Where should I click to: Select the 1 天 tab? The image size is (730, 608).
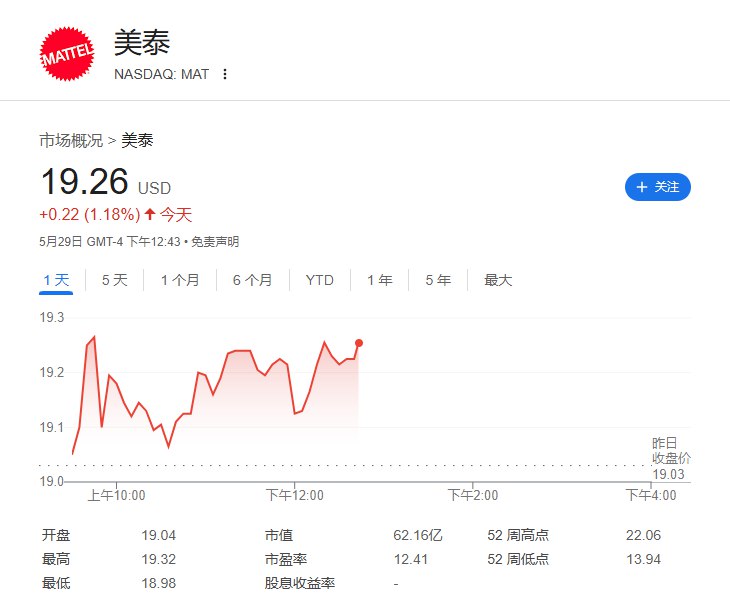[x=56, y=280]
